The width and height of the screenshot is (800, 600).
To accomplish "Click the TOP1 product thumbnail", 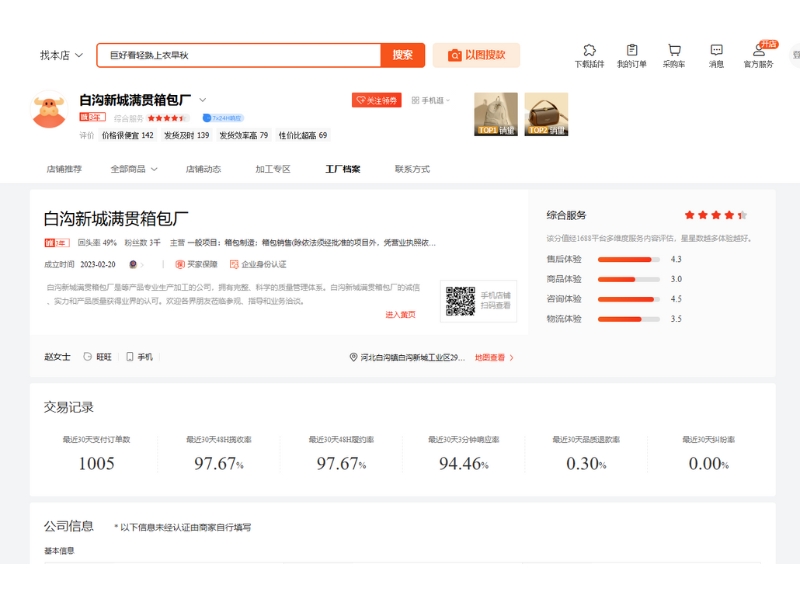I will [495, 114].
